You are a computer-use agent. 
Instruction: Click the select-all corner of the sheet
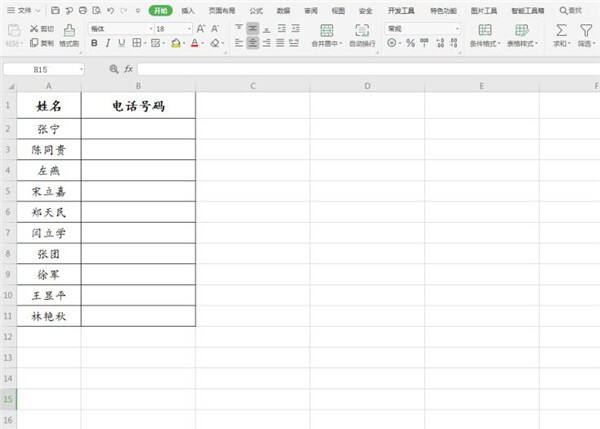tap(11, 86)
